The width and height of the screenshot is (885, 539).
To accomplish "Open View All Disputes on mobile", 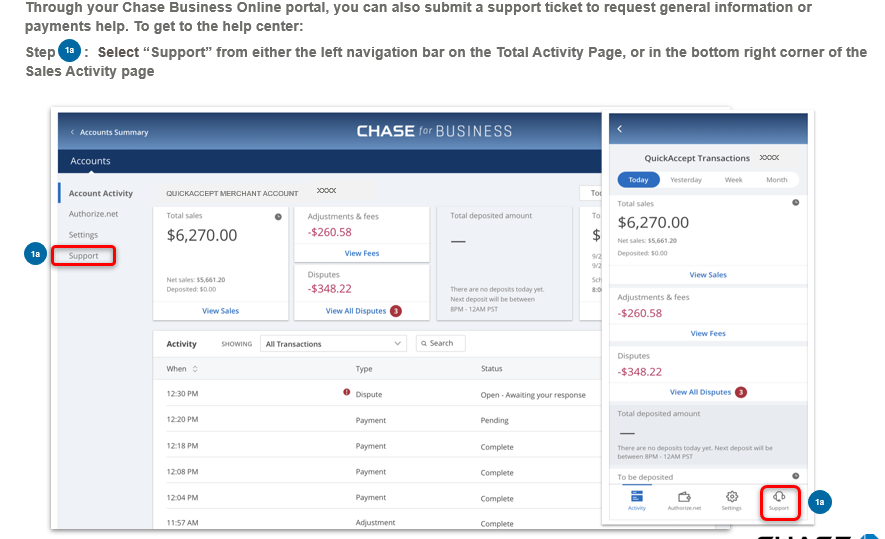I will pyautogui.click(x=700, y=392).
